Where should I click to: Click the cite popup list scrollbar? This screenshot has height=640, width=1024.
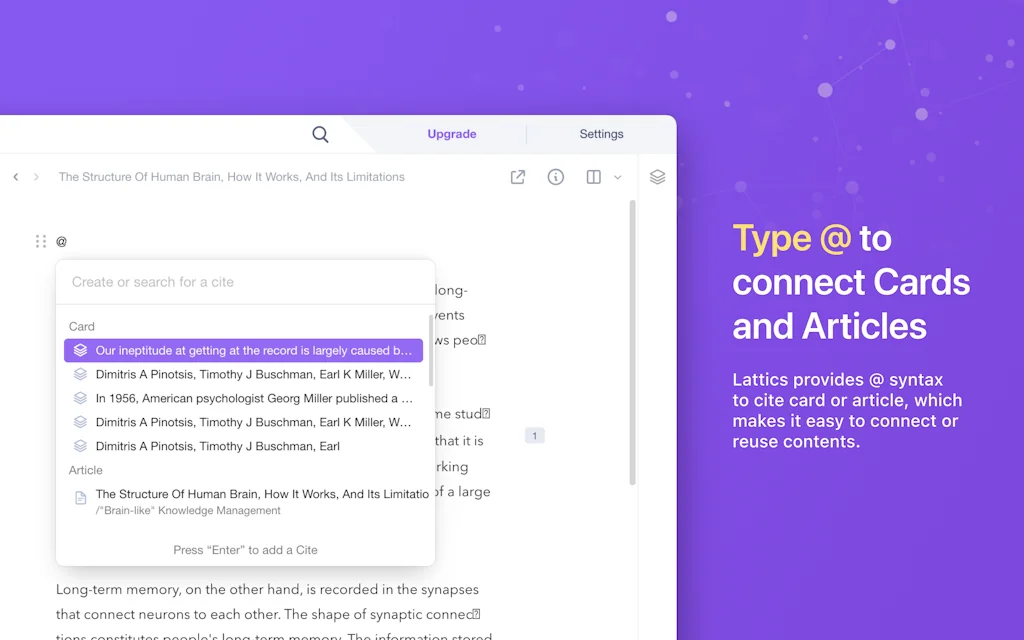click(430, 349)
